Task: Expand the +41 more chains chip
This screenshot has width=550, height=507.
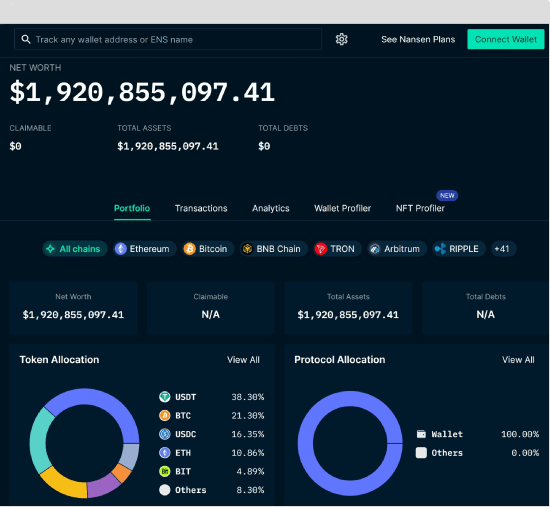Action: point(503,249)
